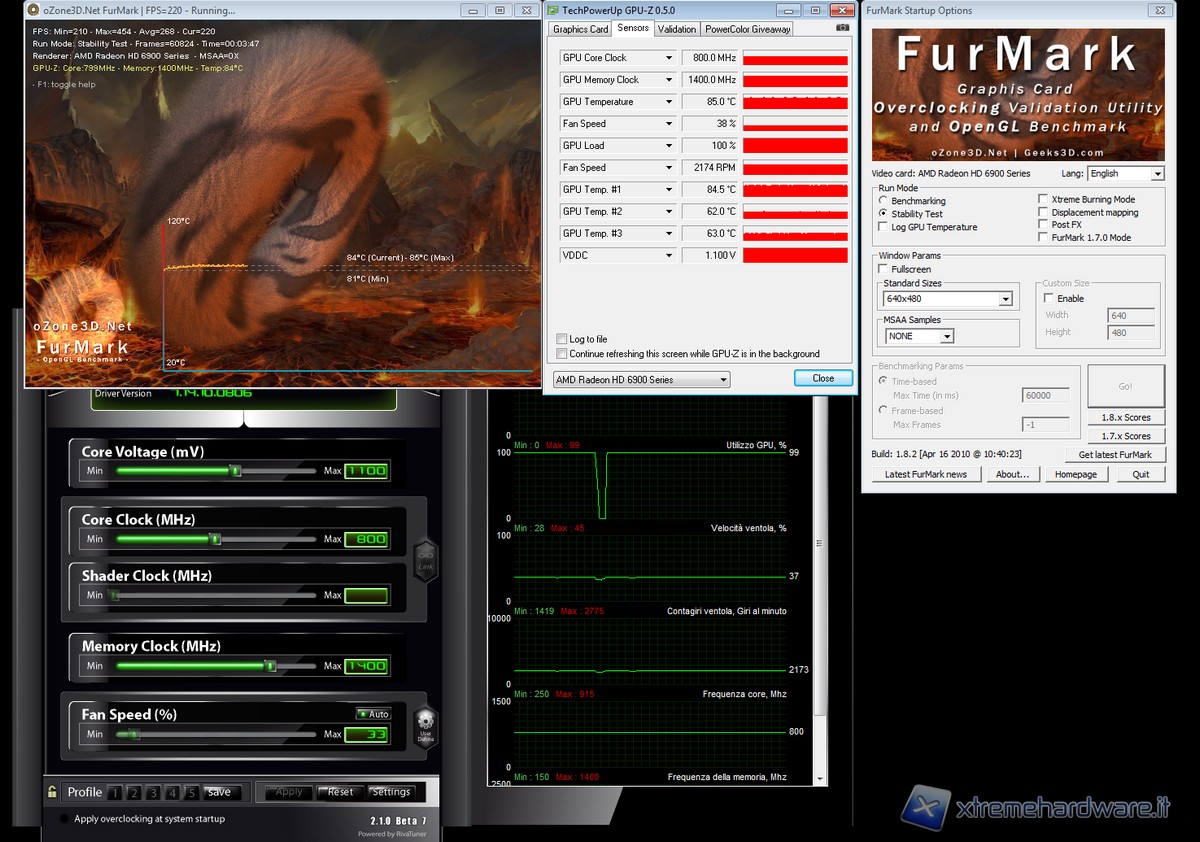Screen dimensions: 1200x842
Task: Open the FurMark Homepage button
Action: coord(1076,474)
